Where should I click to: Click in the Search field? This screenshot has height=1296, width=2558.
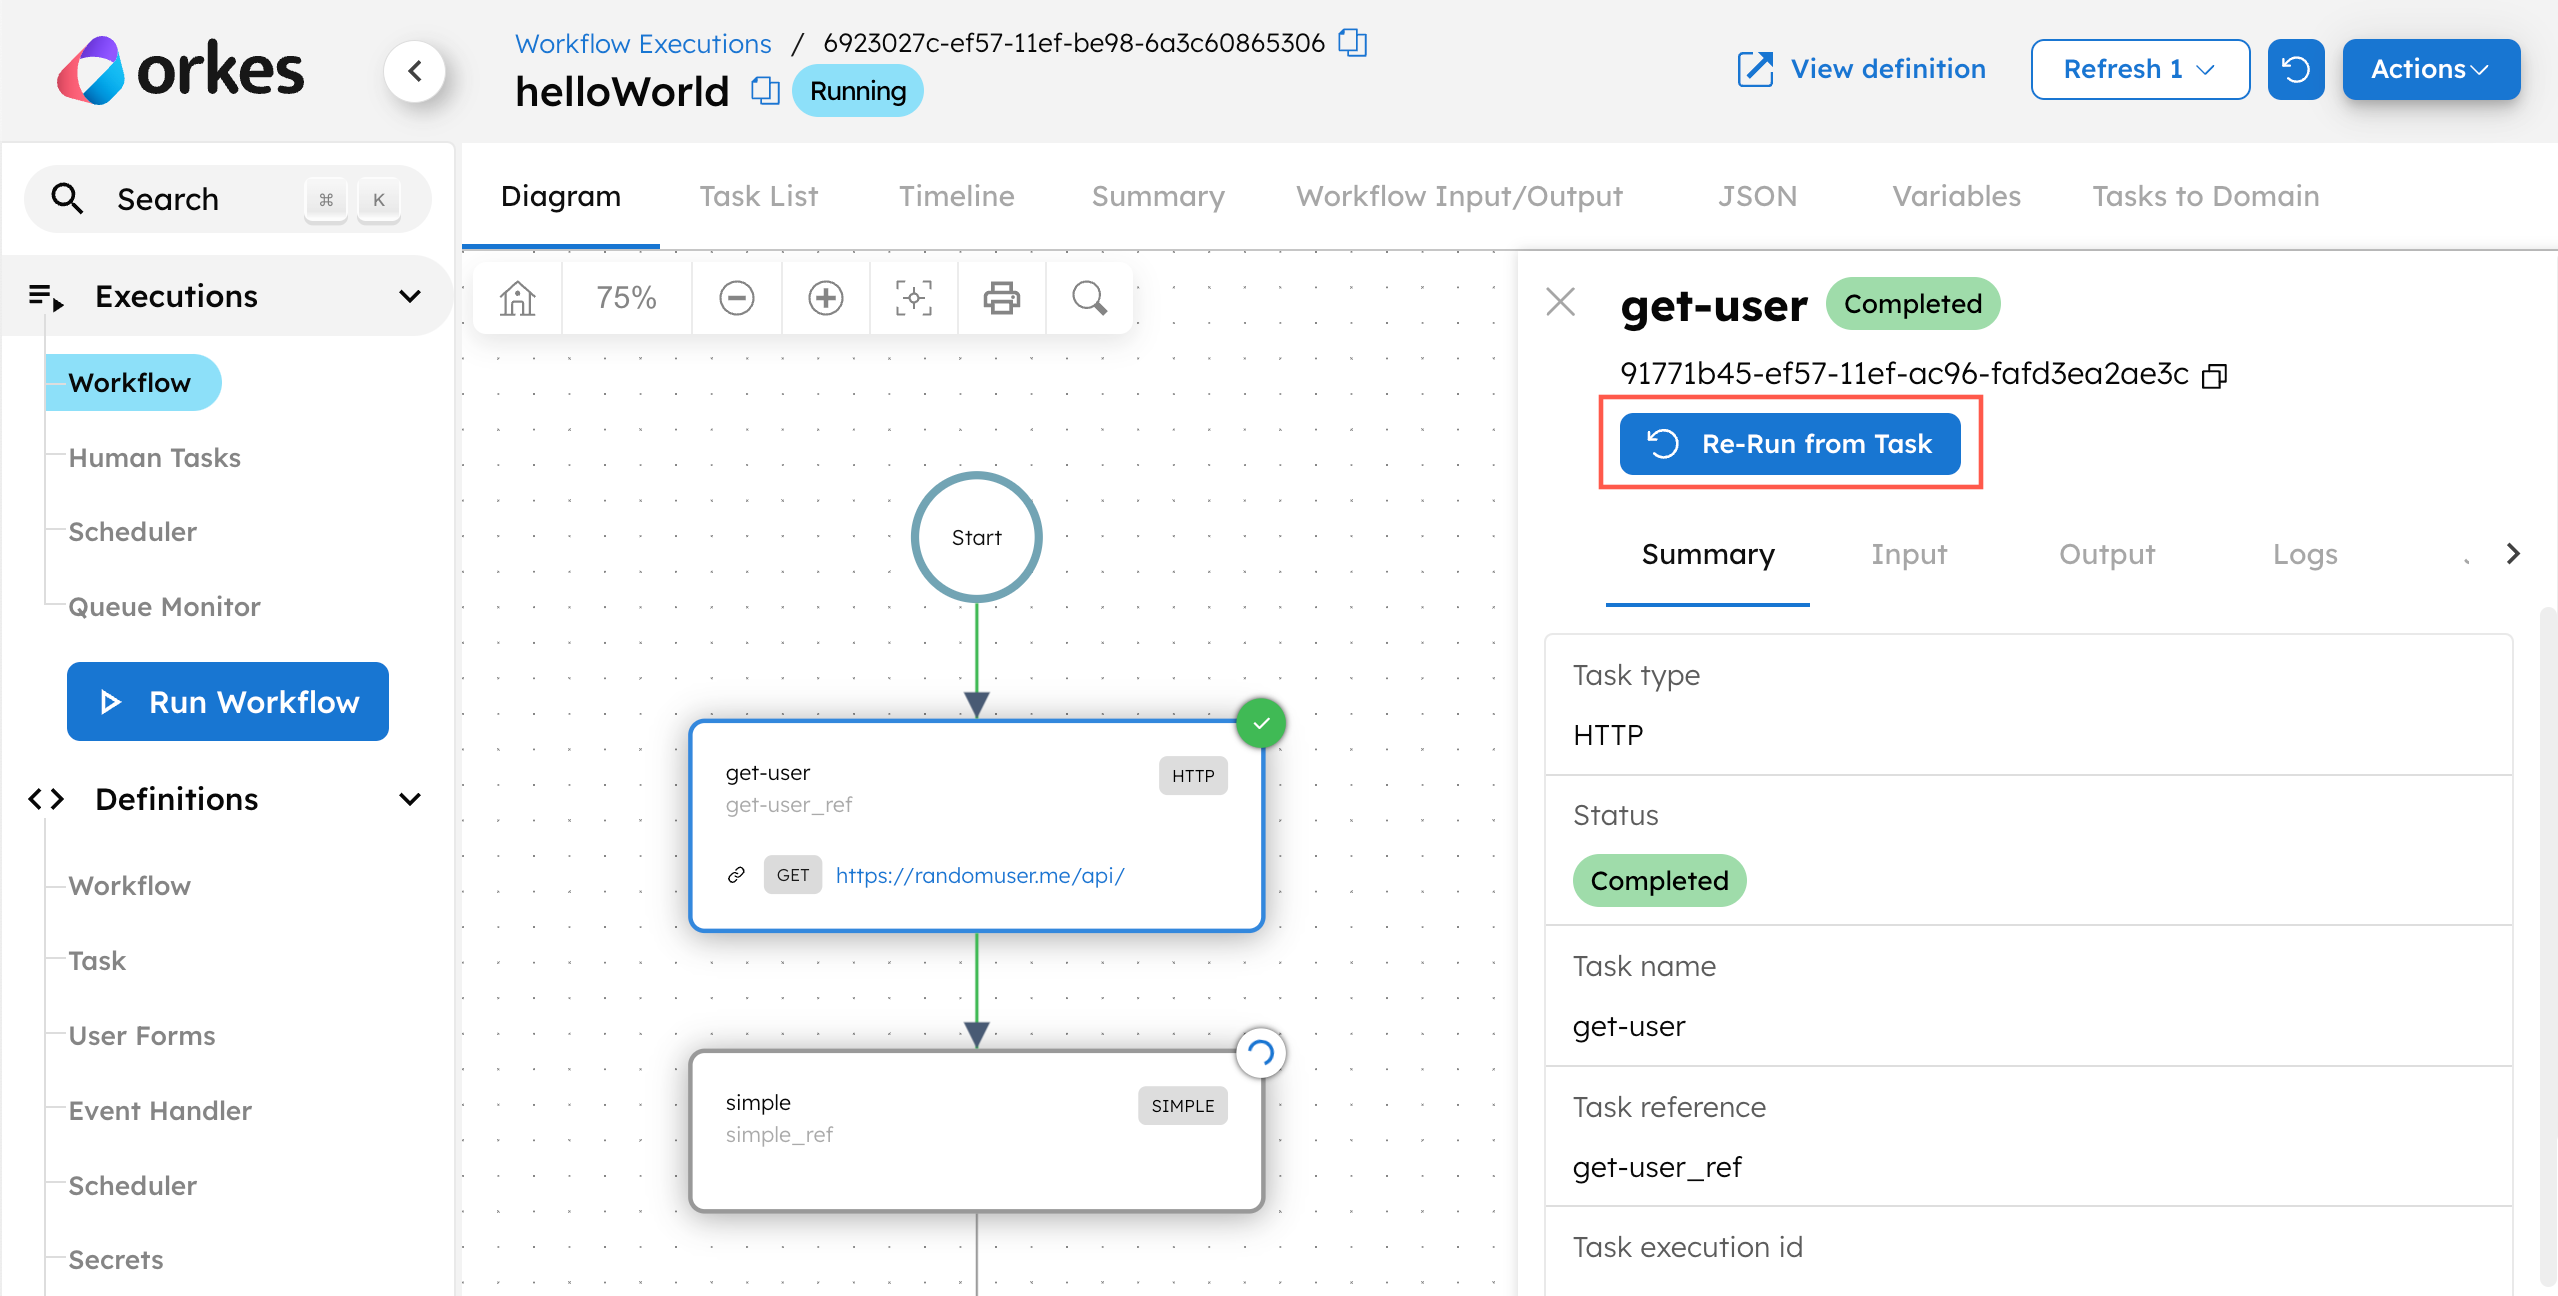point(227,198)
